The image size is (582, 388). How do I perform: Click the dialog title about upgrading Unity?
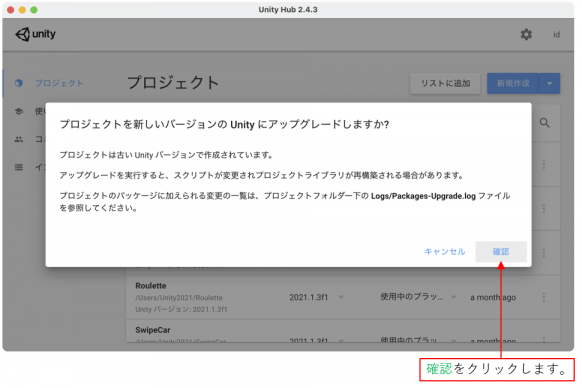(x=224, y=124)
